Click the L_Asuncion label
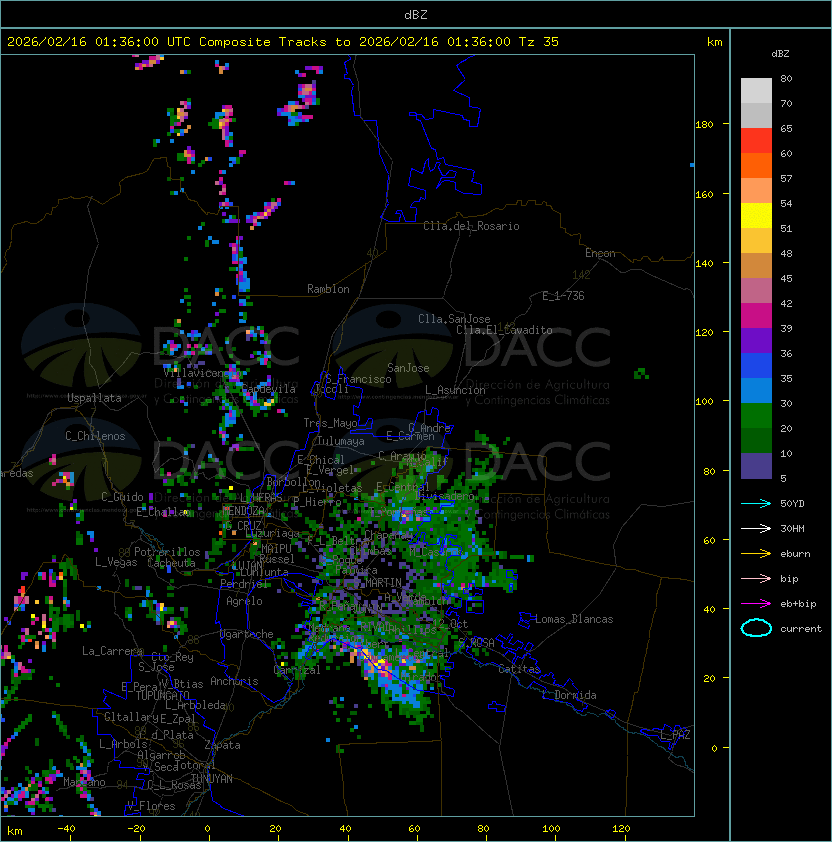The width and height of the screenshot is (832, 842). (x=455, y=390)
